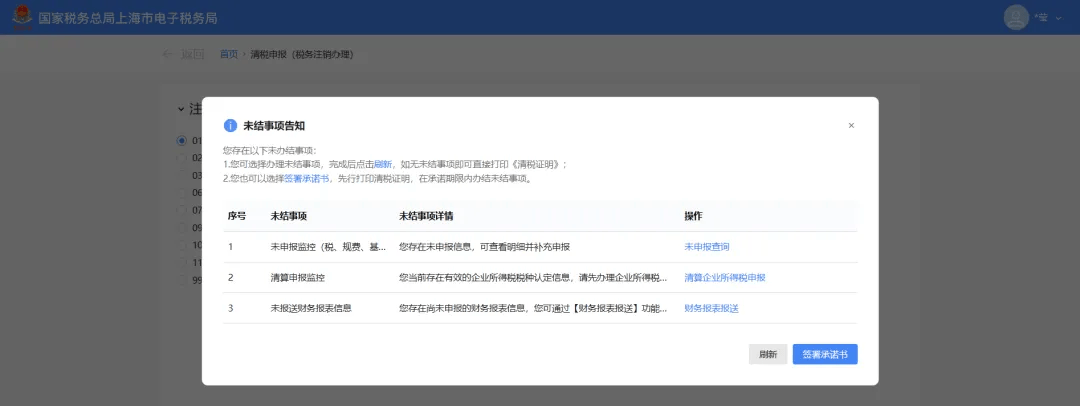Click the 未申报监控 row item name
Screen dimensions: 1080x406
click(x=325, y=247)
